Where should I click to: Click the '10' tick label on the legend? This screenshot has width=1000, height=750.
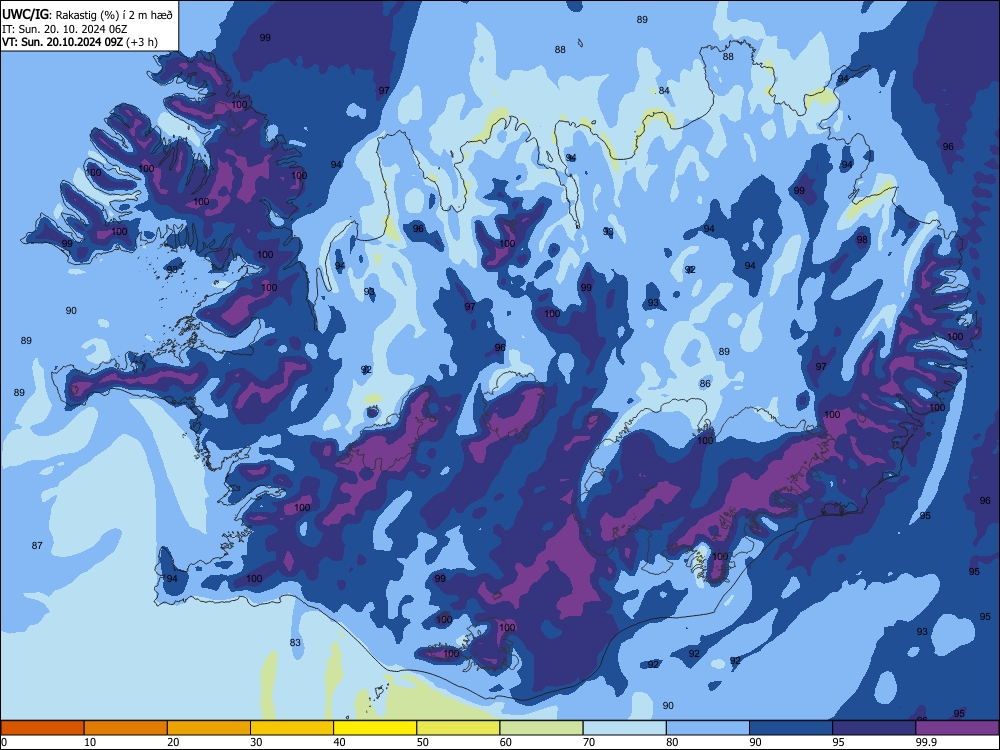coord(90,742)
